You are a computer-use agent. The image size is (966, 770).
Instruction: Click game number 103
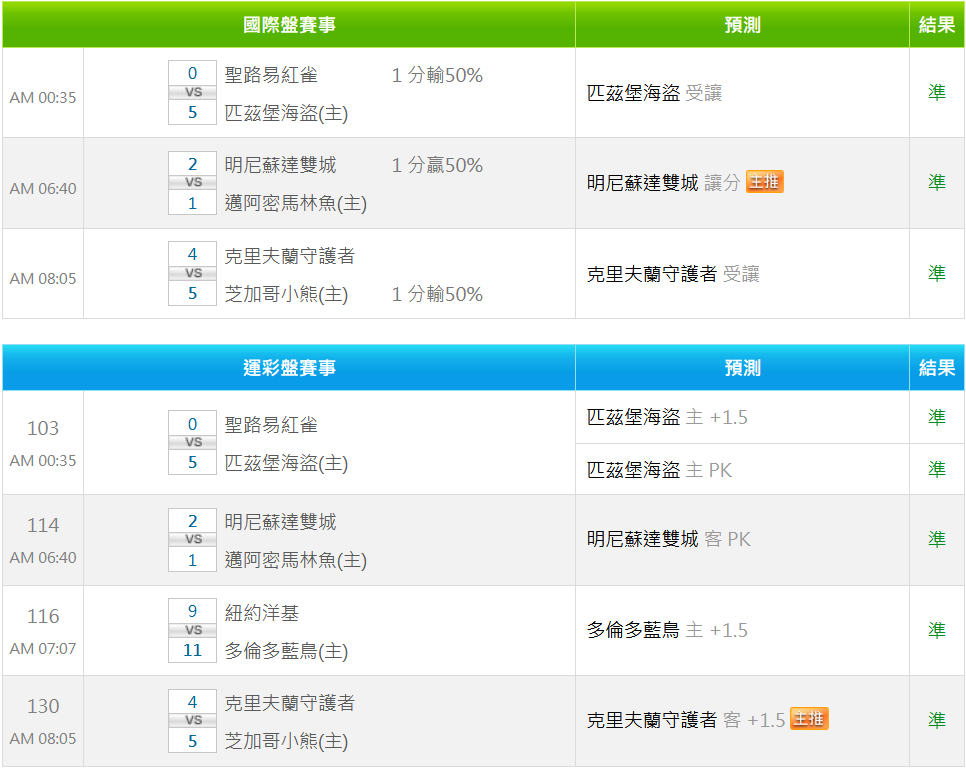point(43,428)
